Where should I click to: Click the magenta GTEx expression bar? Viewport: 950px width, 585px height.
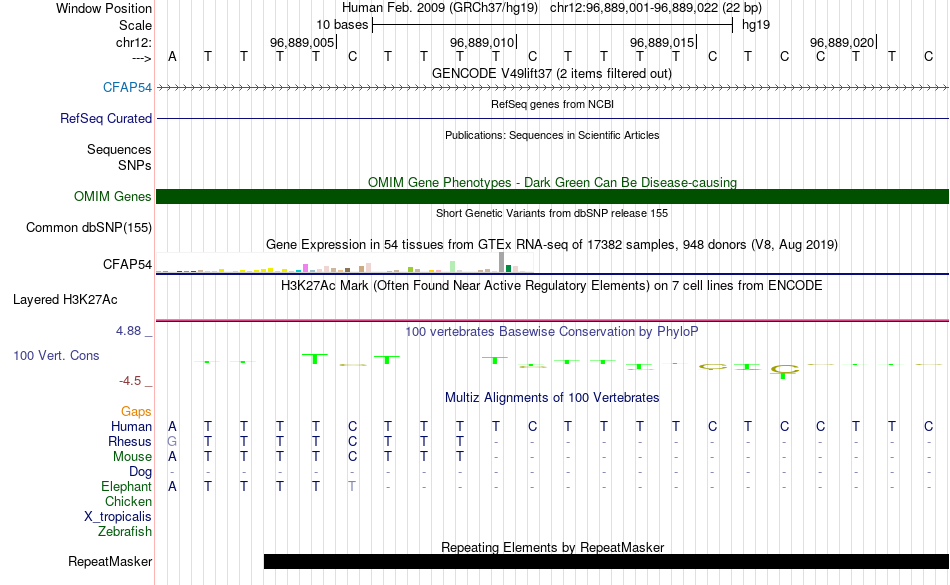coord(306,268)
